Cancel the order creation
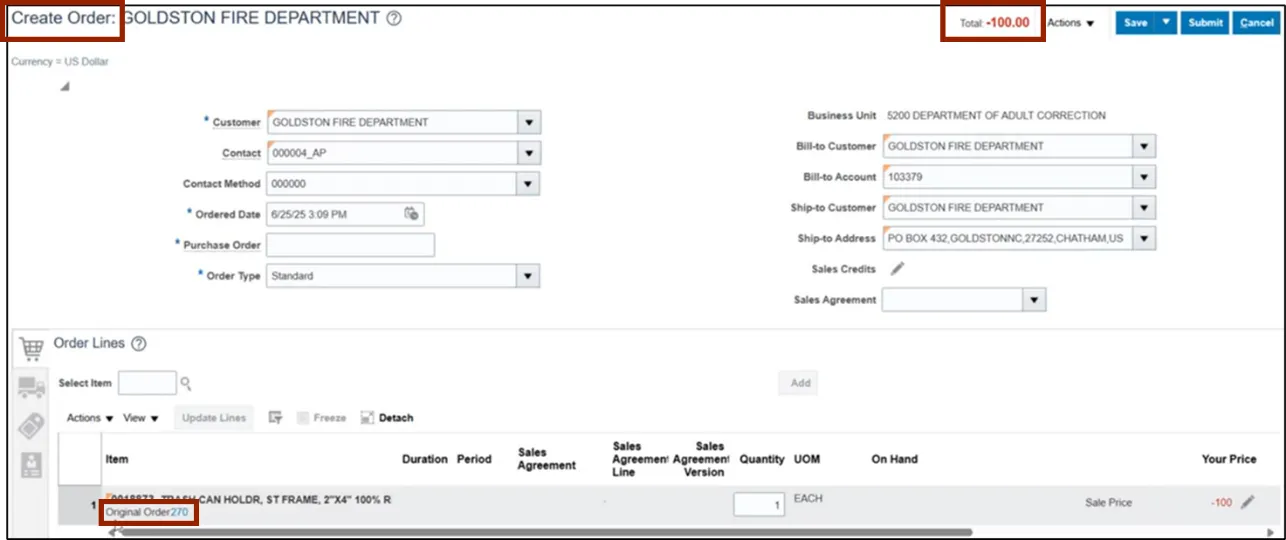 (x=1255, y=23)
